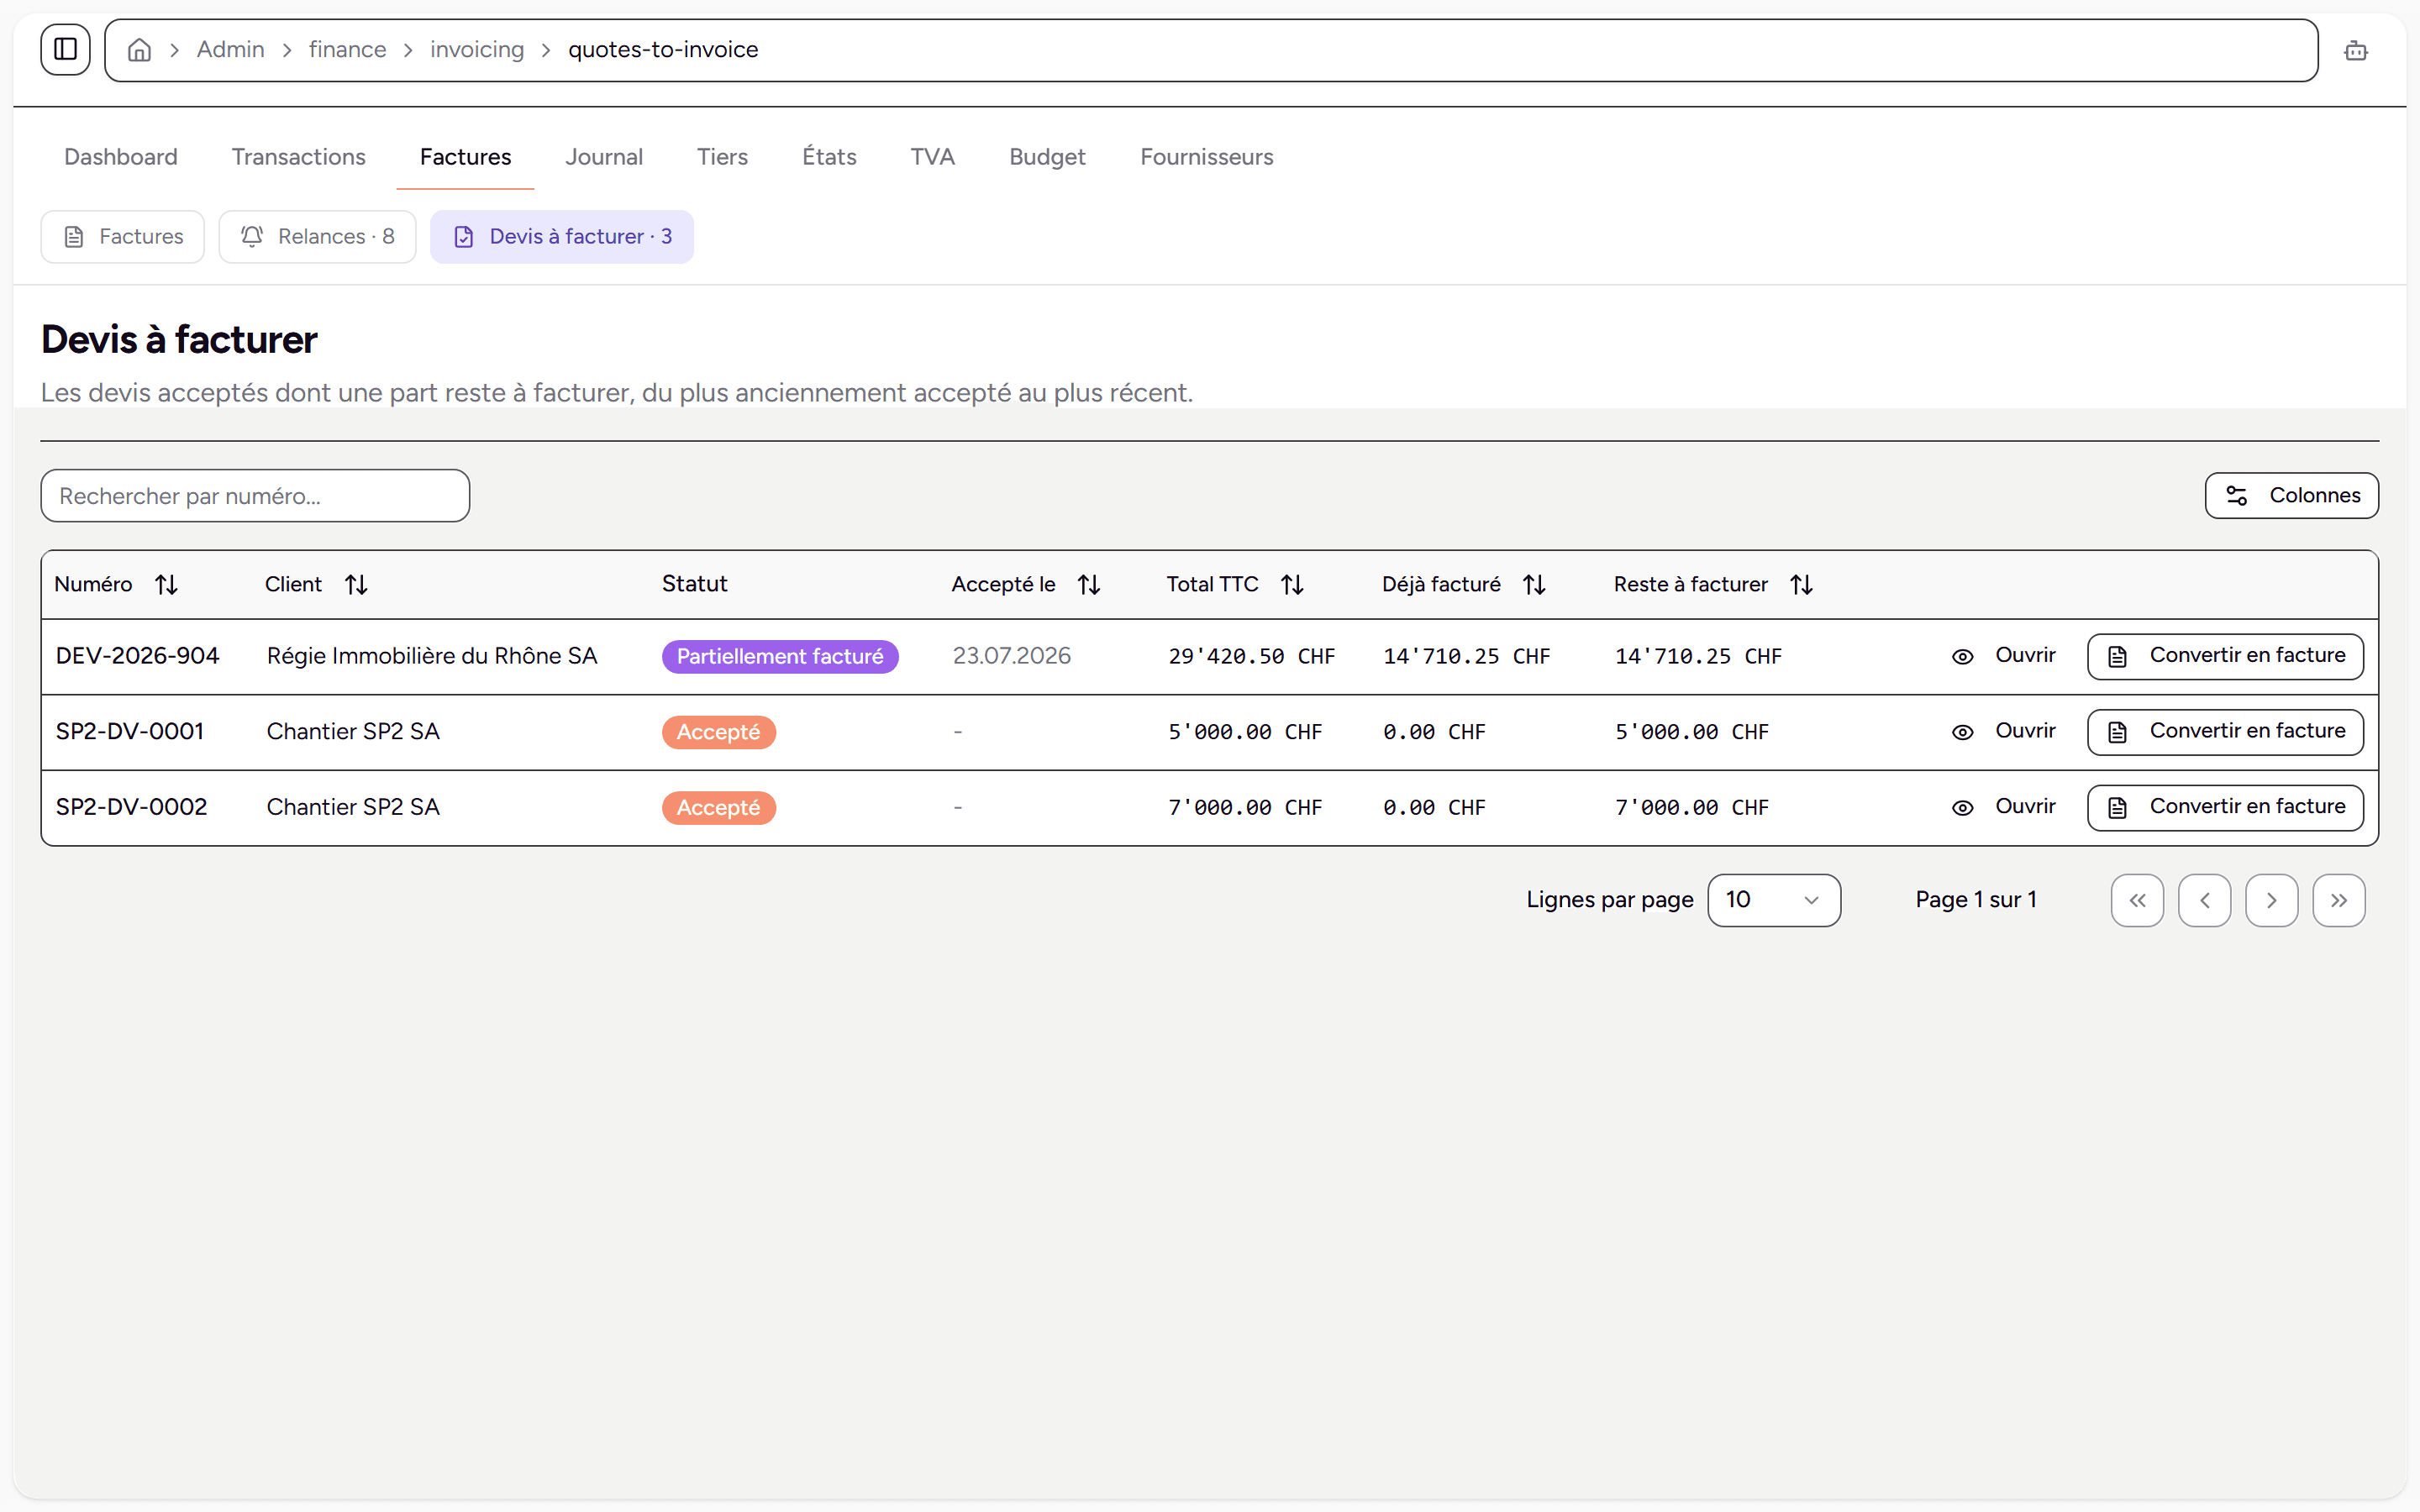The height and width of the screenshot is (1512, 2420).
Task: Switch to the Transactions tab
Action: [x=298, y=157]
